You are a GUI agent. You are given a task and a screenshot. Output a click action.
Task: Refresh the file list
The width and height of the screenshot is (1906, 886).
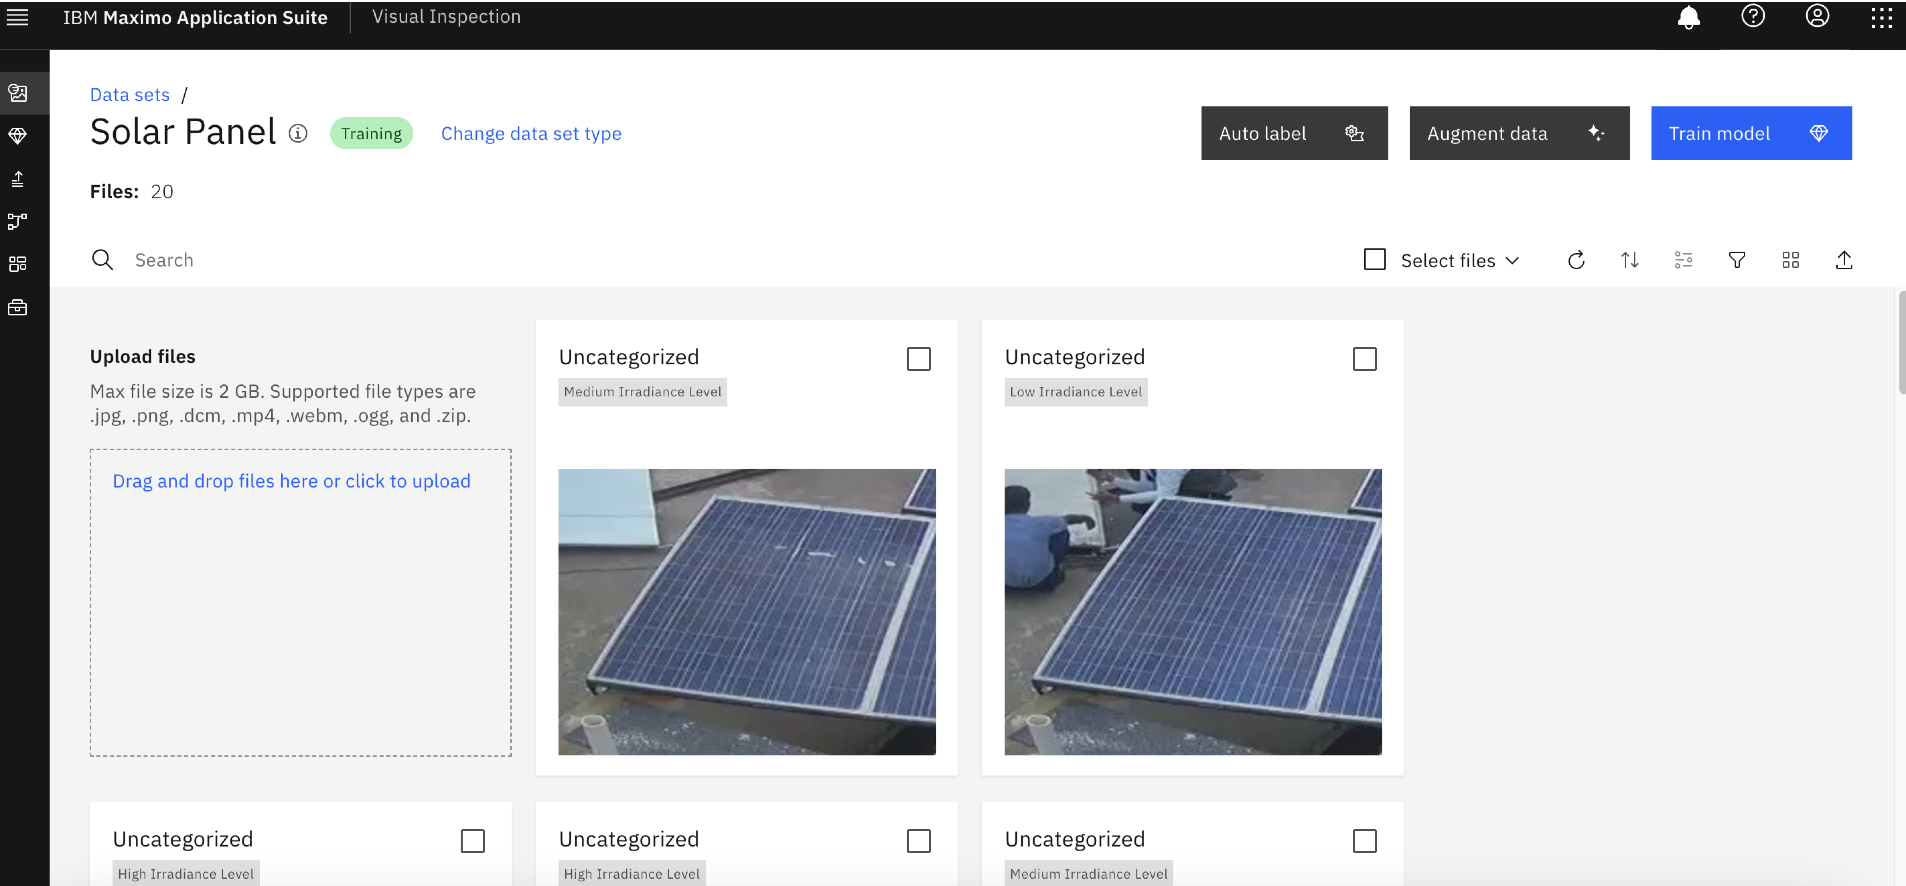pos(1577,260)
